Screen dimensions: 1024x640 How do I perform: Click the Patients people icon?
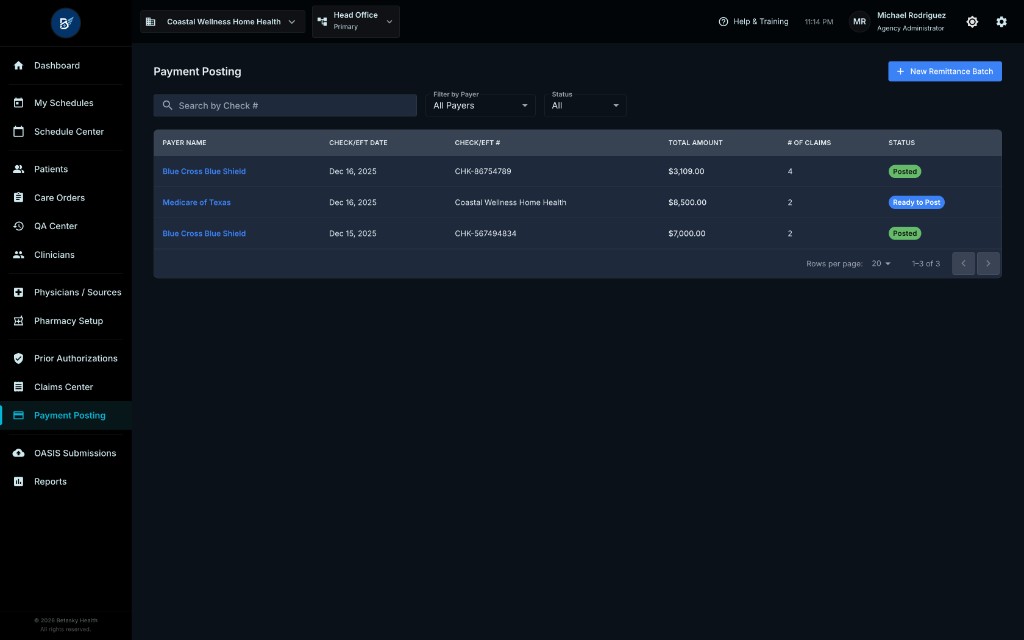coord(18,168)
